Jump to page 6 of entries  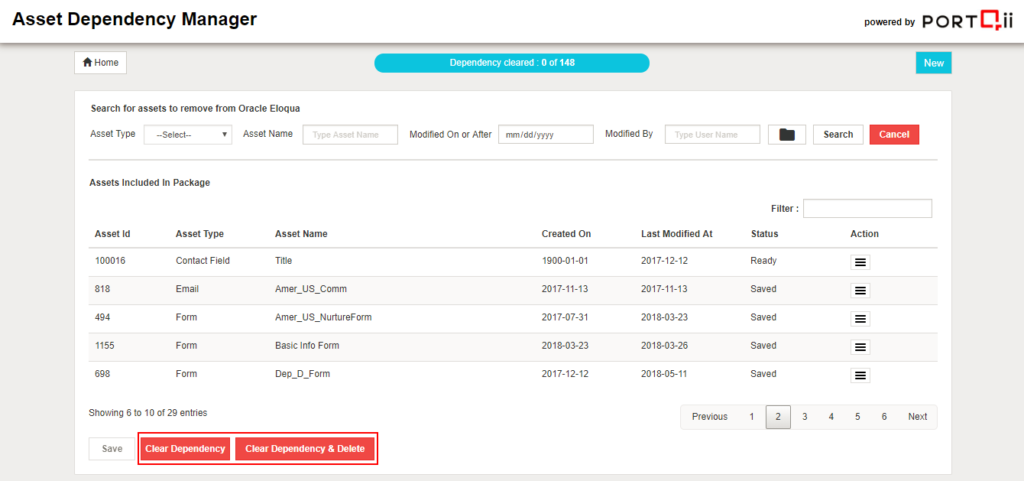tap(883, 417)
